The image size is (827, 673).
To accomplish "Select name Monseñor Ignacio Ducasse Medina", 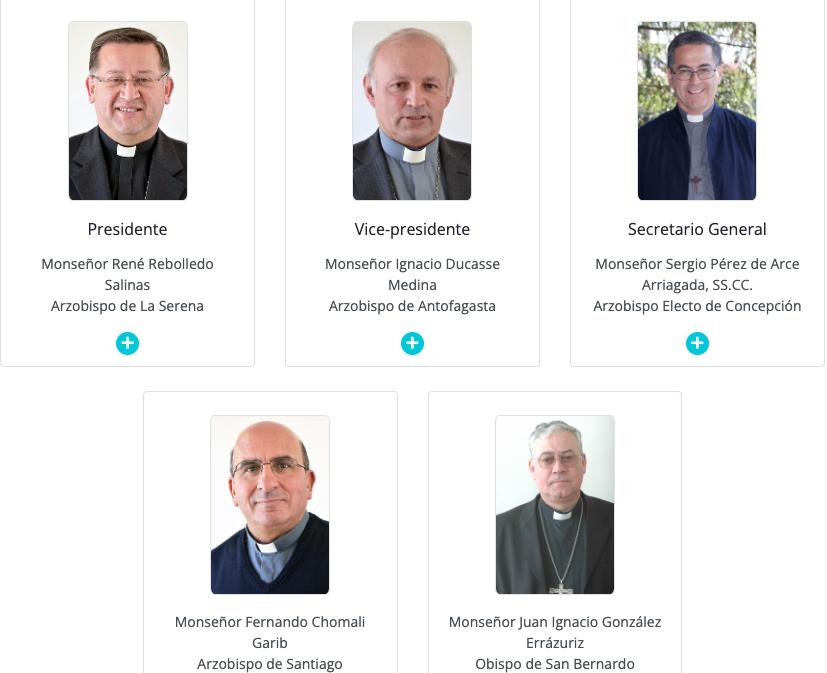I will pos(412,274).
